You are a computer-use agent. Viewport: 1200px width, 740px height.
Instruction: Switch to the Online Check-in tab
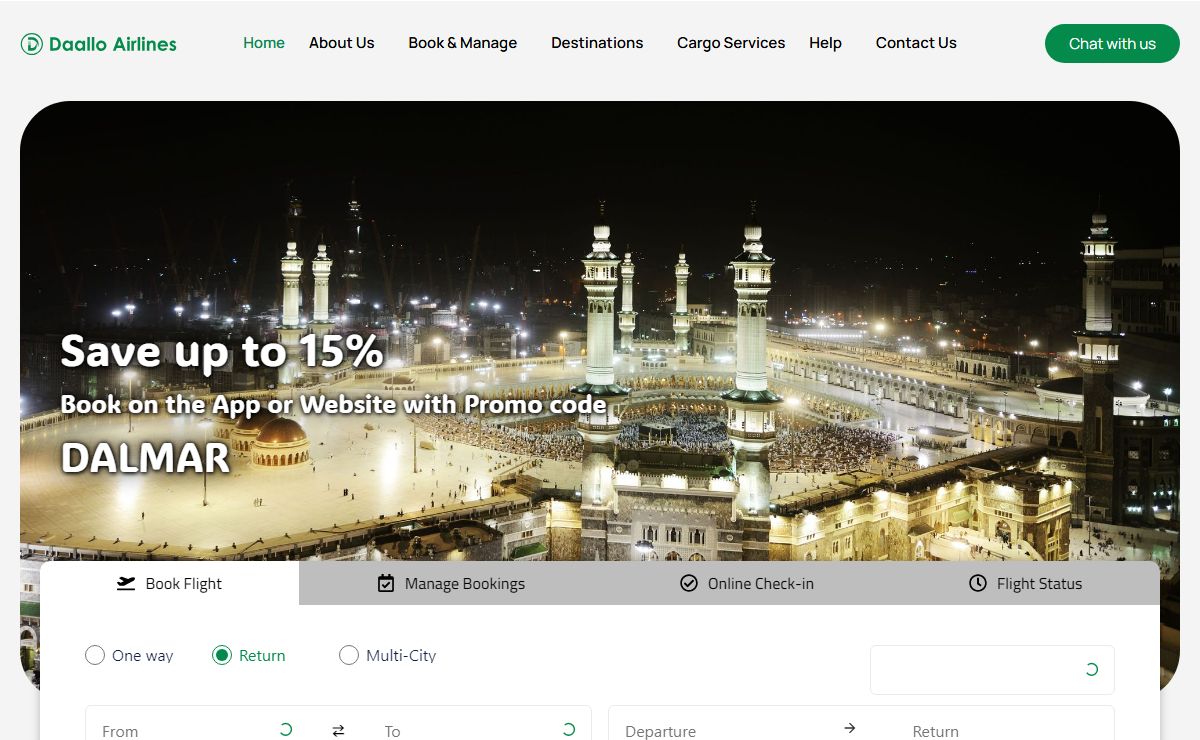(747, 583)
